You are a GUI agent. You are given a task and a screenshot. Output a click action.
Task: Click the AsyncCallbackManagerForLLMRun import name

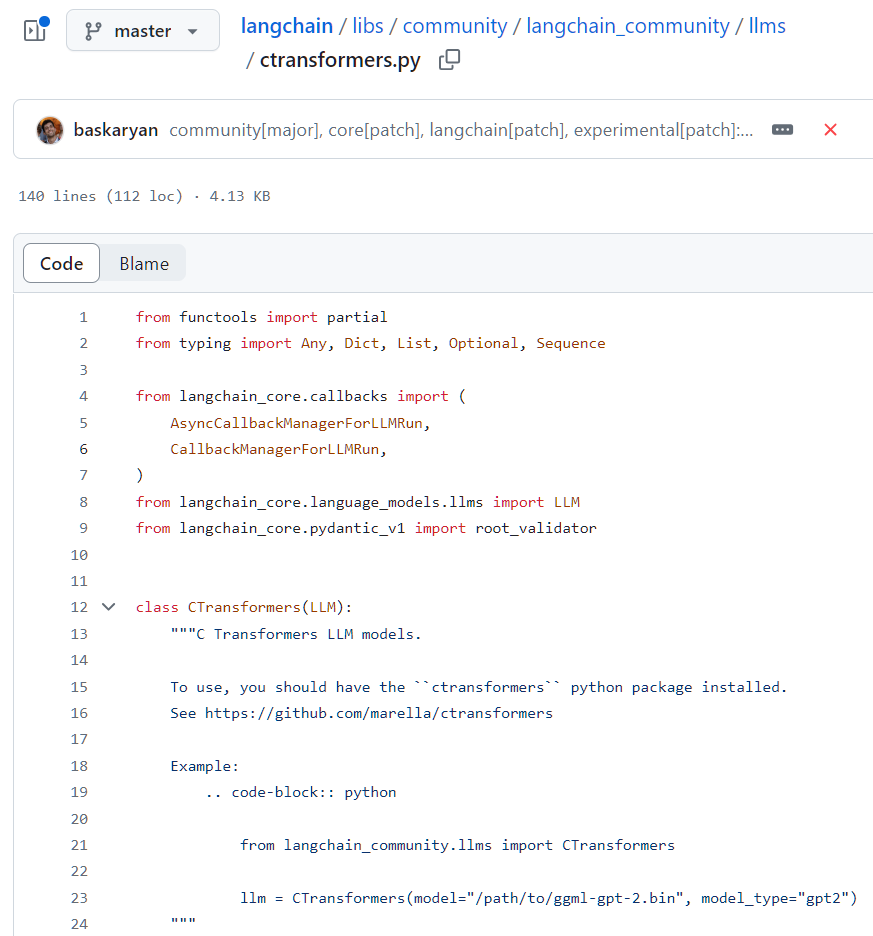coord(296,423)
